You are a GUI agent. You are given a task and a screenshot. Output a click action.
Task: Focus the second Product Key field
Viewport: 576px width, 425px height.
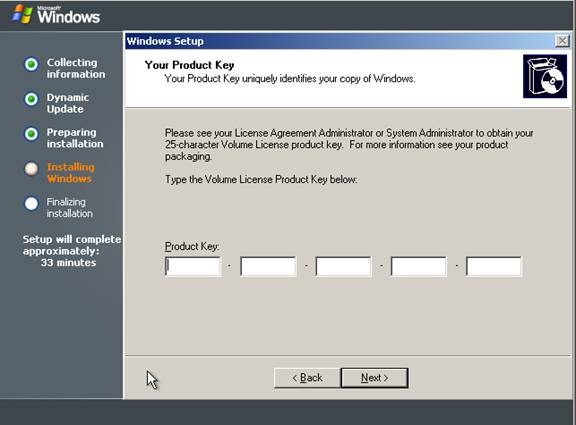pos(268,266)
